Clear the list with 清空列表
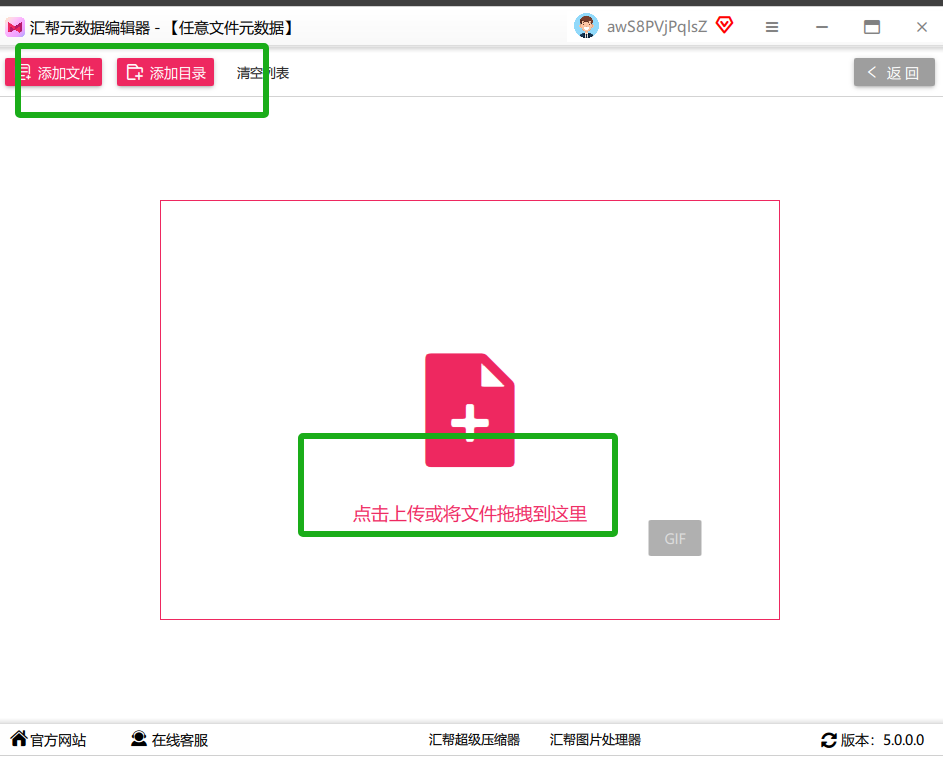 pyautogui.click(x=263, y=73)
